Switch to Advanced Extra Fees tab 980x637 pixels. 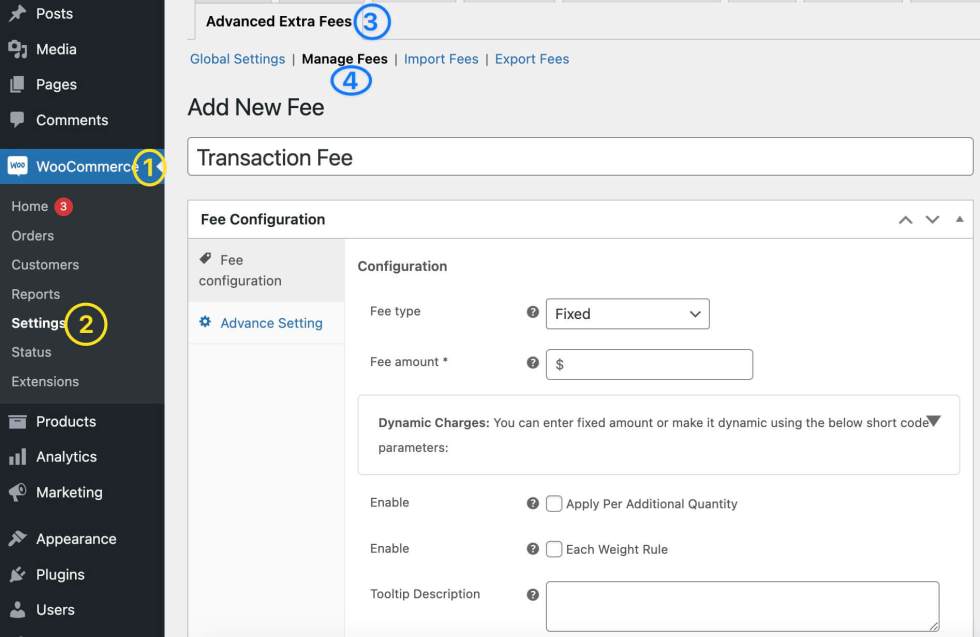pyautogui.click(x=279, y=21)
